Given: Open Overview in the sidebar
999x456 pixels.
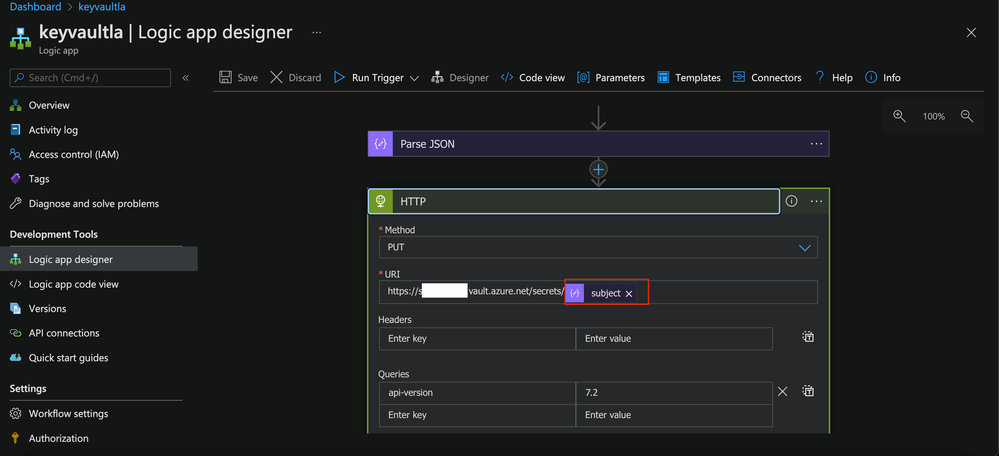Looking at the screenshot, I should pos(49,105).
